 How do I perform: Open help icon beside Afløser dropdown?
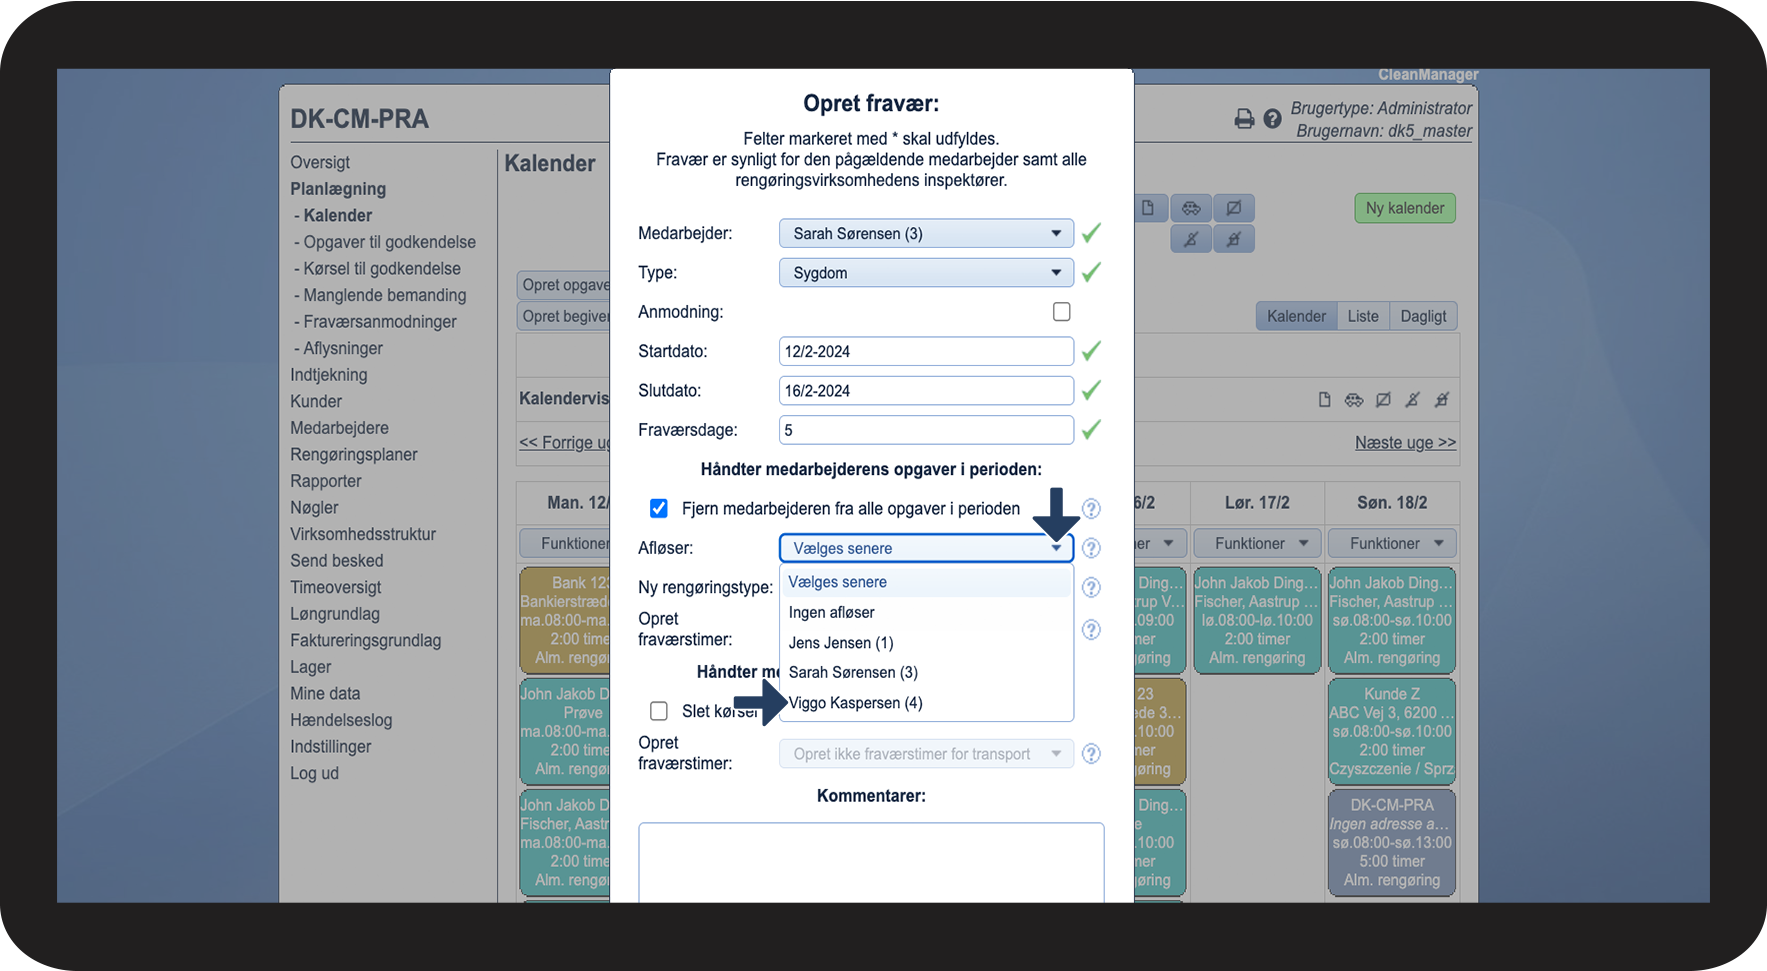(1091, 548)
